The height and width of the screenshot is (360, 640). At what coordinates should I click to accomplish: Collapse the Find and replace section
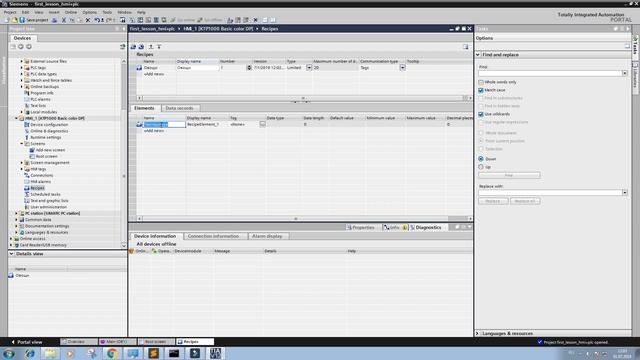[478, 55]
